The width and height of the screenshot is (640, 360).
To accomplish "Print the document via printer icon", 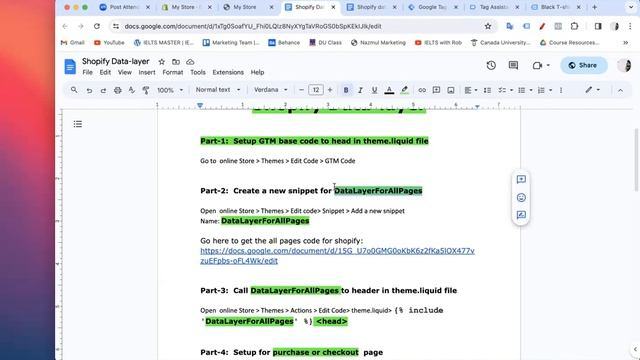I will tap(118, 90).
